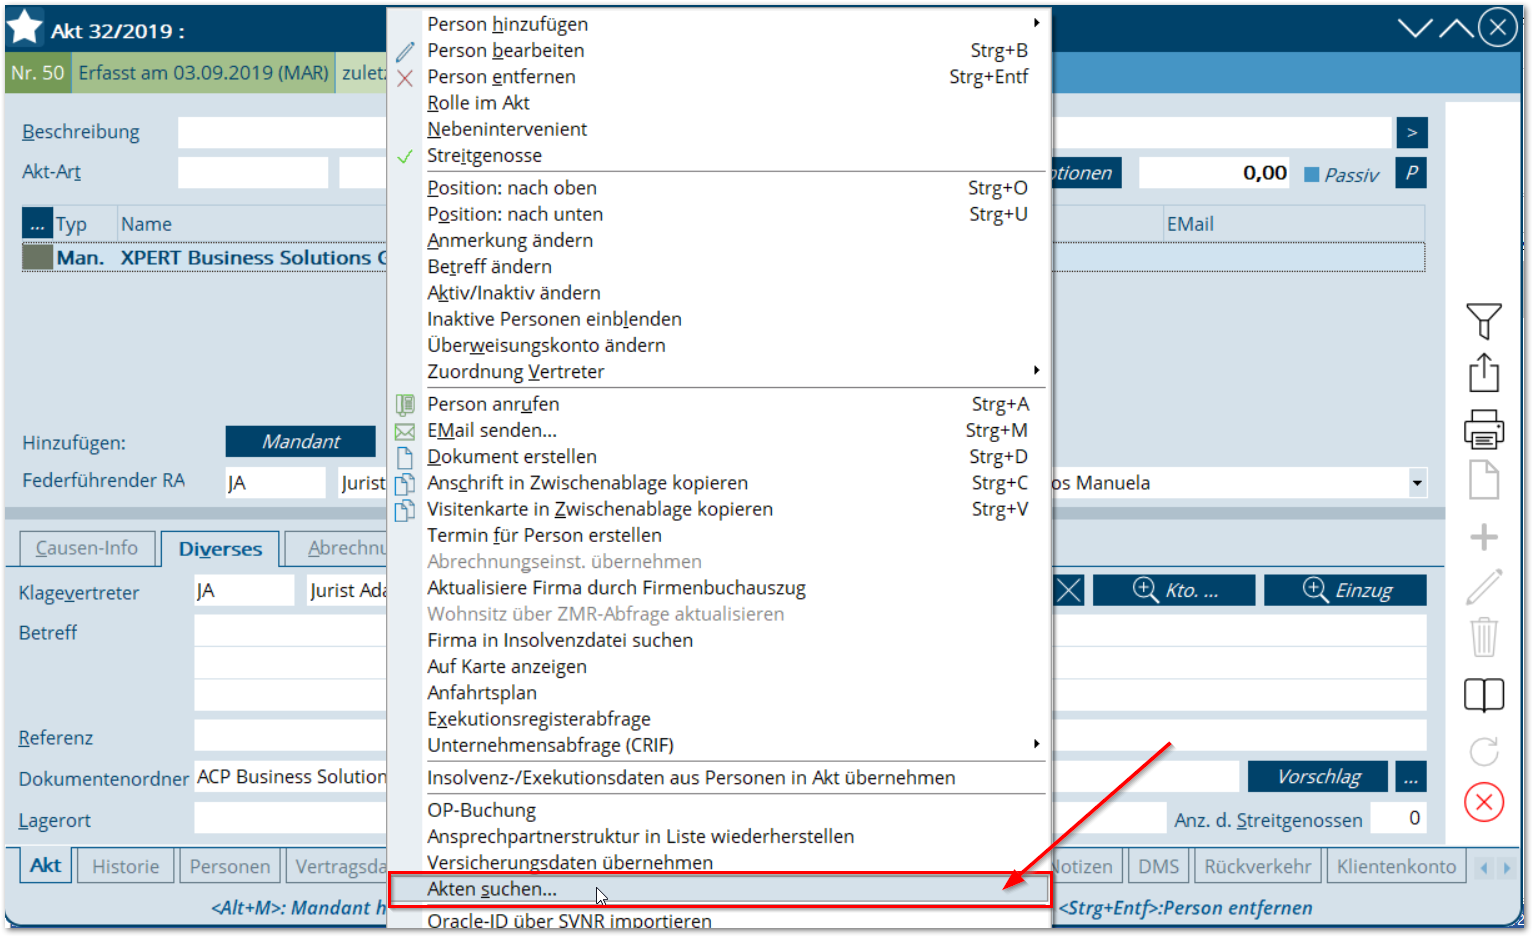Click the trash delete icon
Viewport: 1533px width, 937px height.
click(1484, 637)
